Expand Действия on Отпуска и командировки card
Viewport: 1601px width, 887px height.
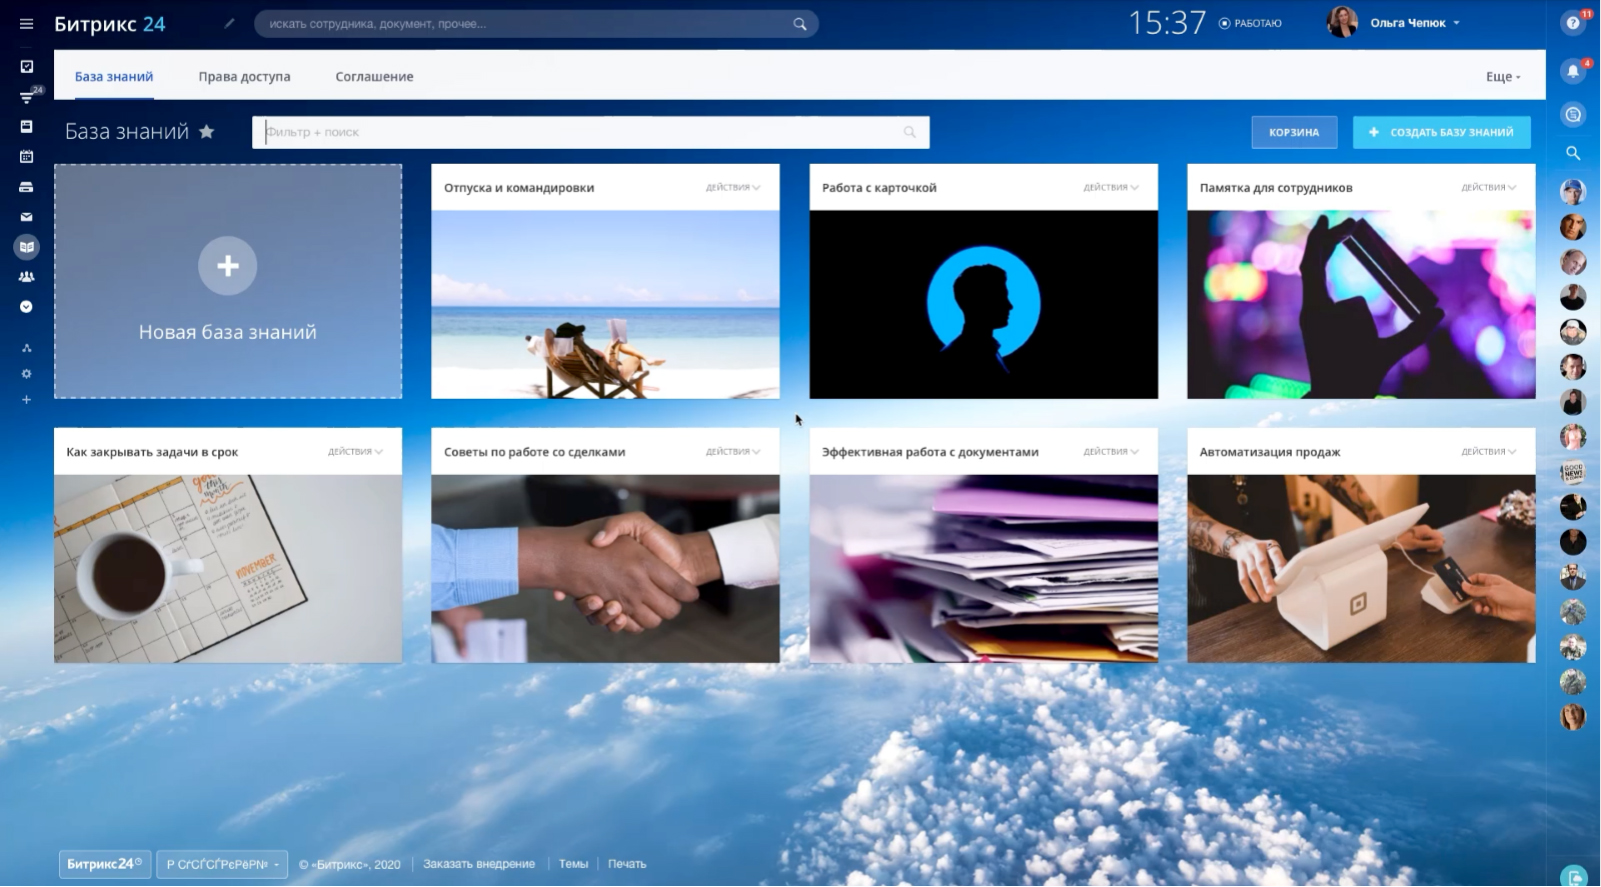coord(733,187)
